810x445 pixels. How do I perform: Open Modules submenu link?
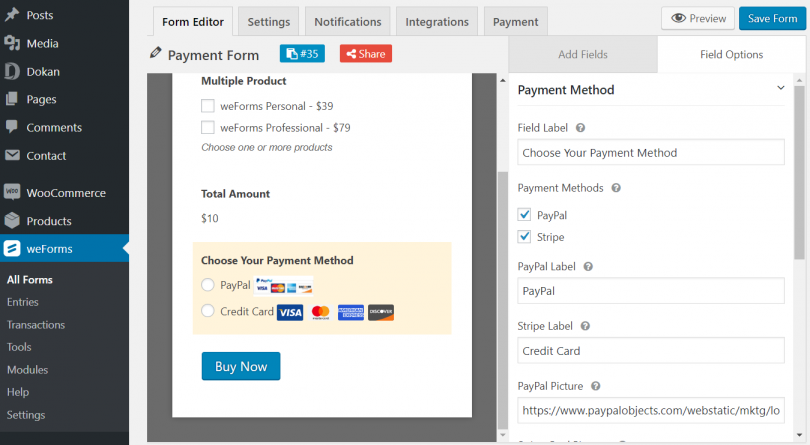[27, 370]
